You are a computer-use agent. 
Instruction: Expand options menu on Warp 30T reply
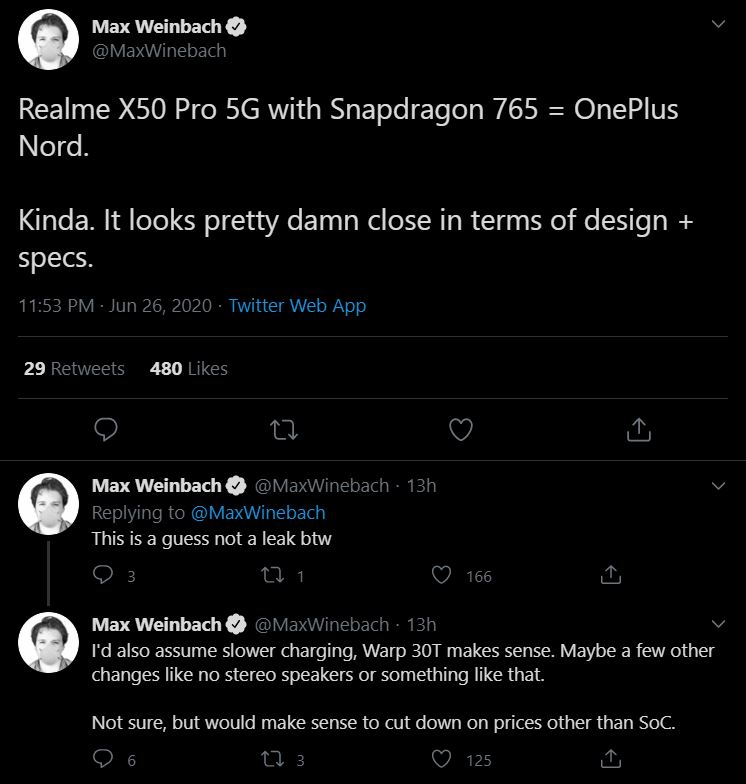click(x=716, y=624)
